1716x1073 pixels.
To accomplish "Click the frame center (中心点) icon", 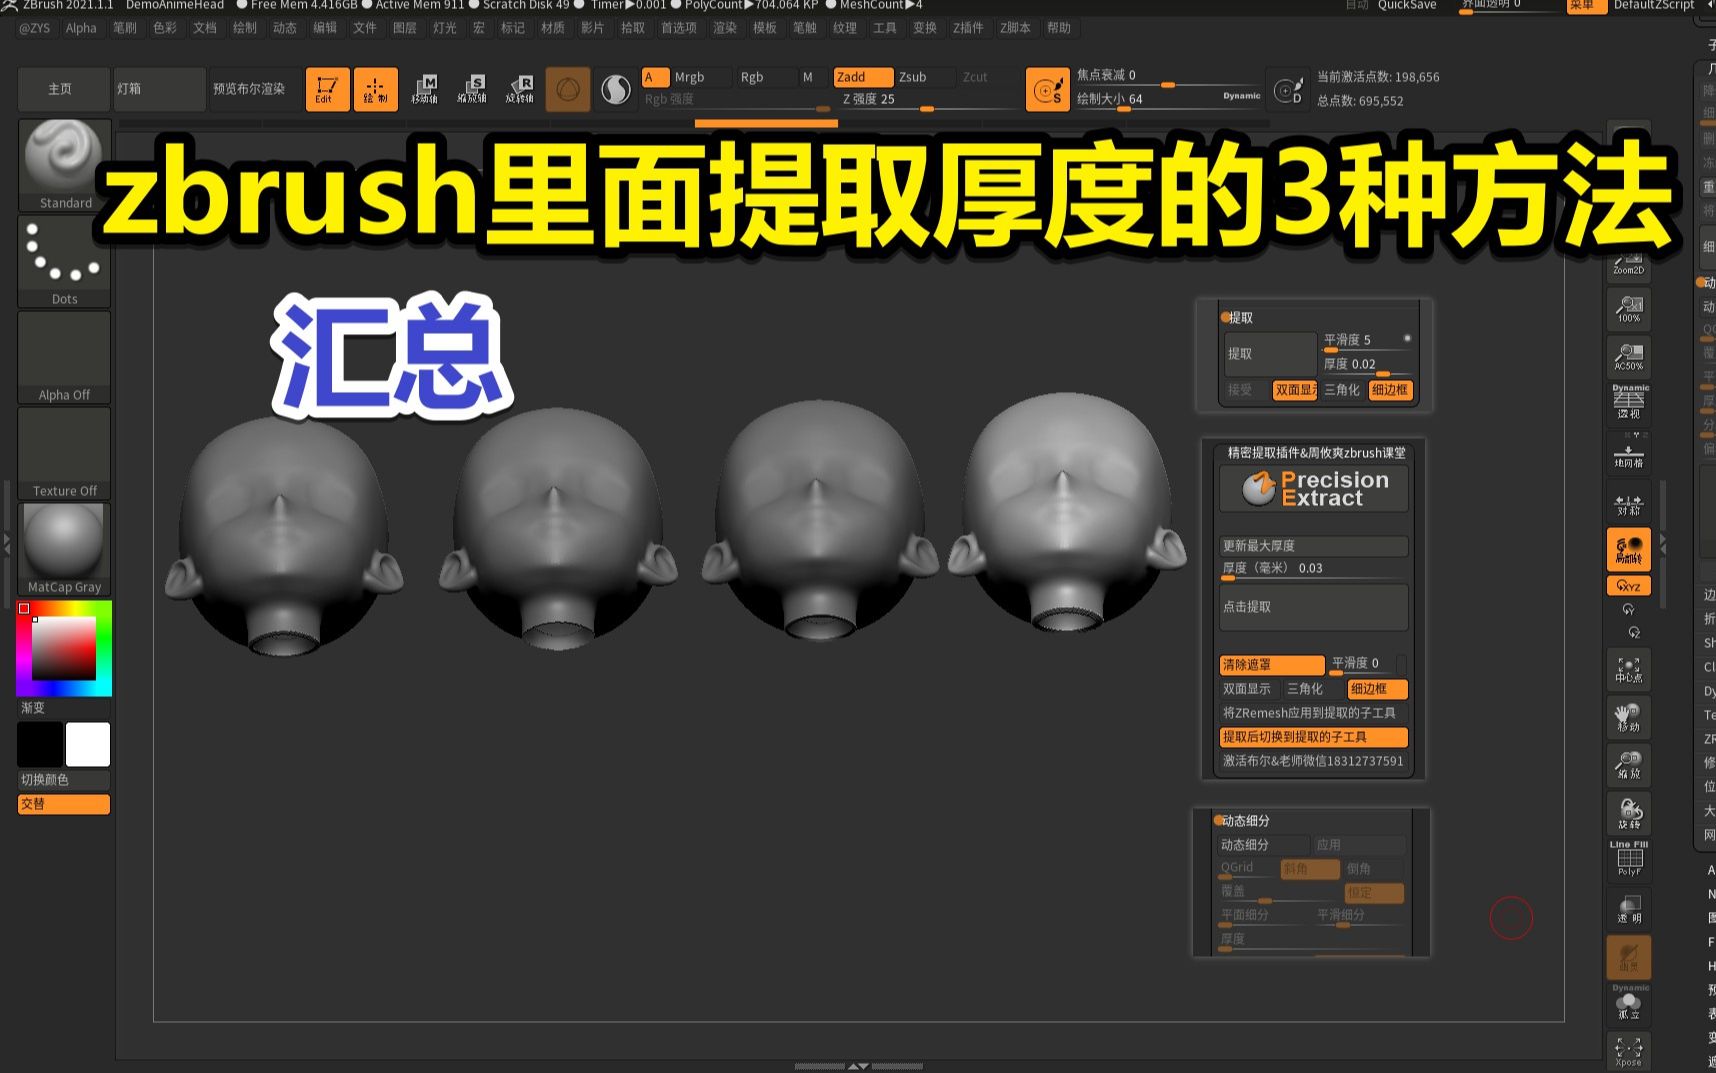I will (x=1629, y=669).
